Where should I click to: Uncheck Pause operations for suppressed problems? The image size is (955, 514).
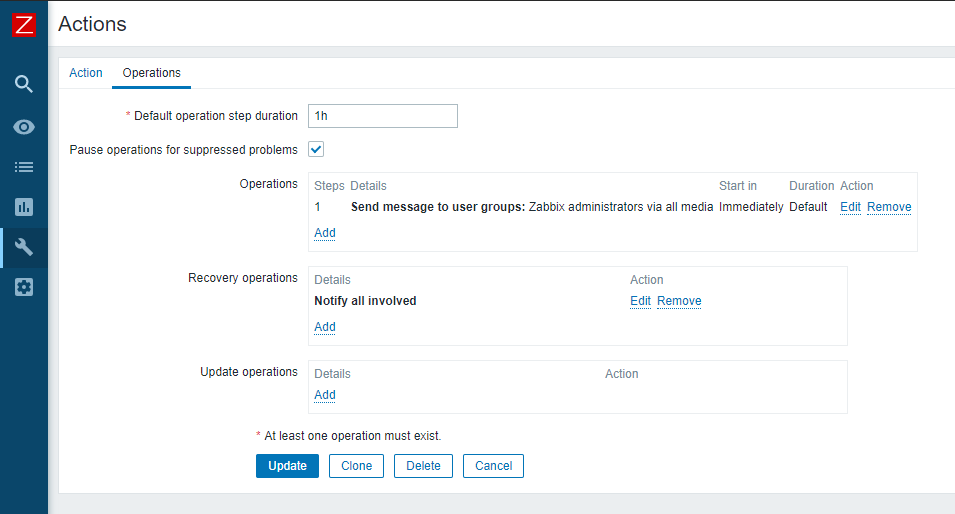click(316, 150)
